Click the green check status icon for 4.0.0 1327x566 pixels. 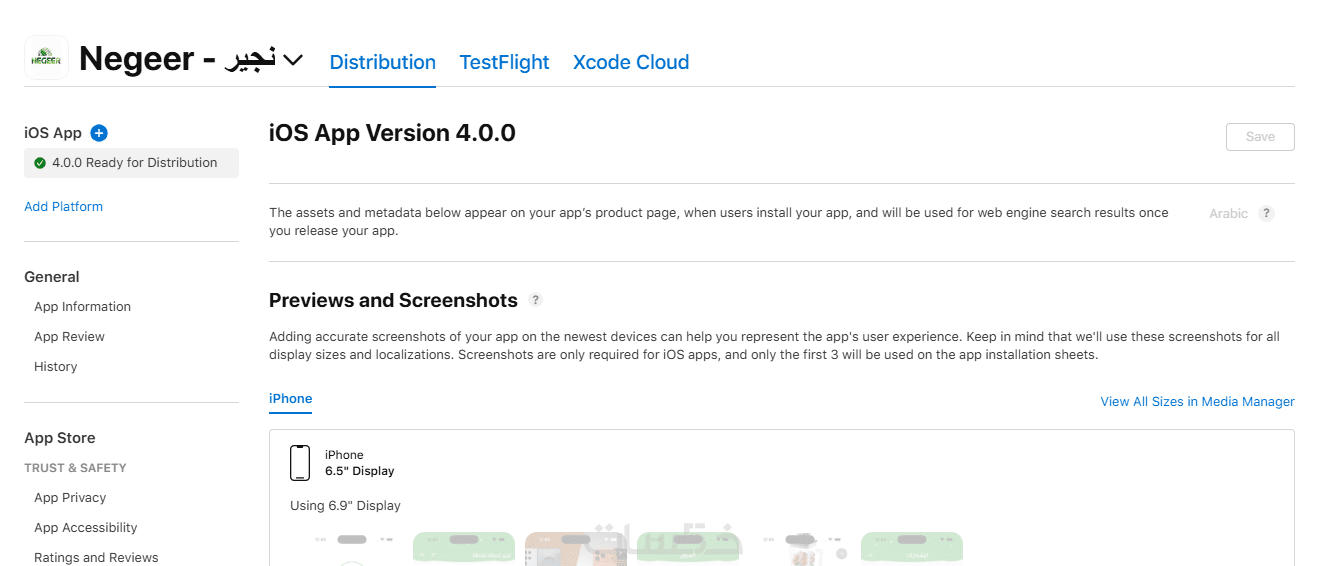coord(40,163)
